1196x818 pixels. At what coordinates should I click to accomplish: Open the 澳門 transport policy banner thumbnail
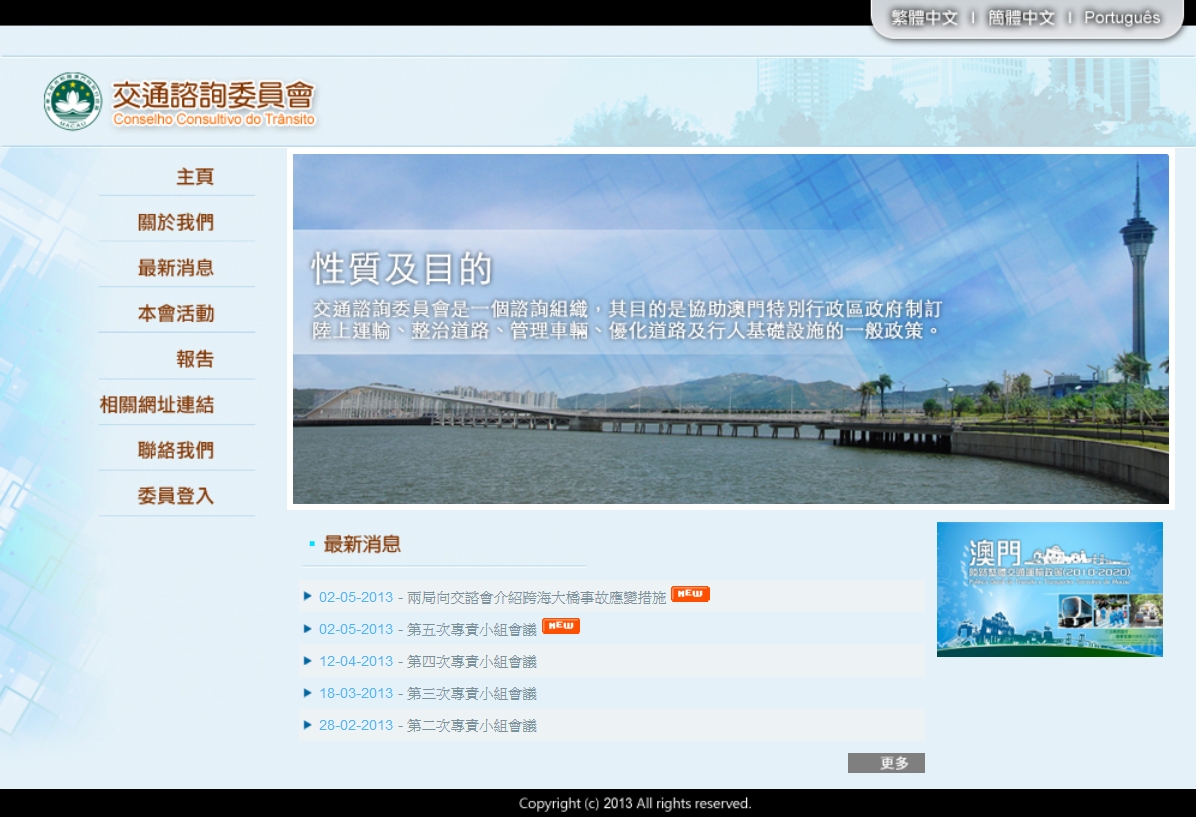[x=1049, y=589]
